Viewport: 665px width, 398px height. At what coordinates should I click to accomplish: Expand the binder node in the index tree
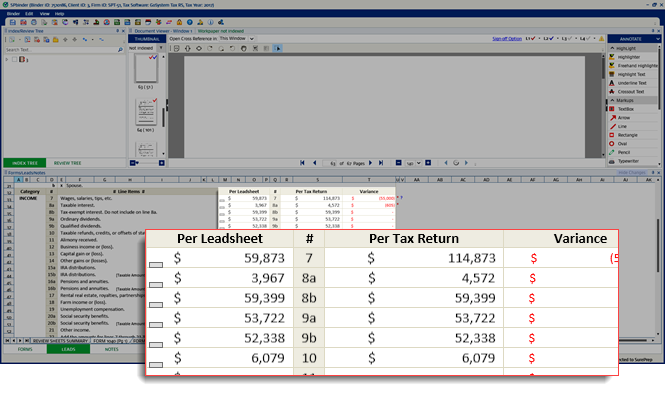(x=7, y=59)
